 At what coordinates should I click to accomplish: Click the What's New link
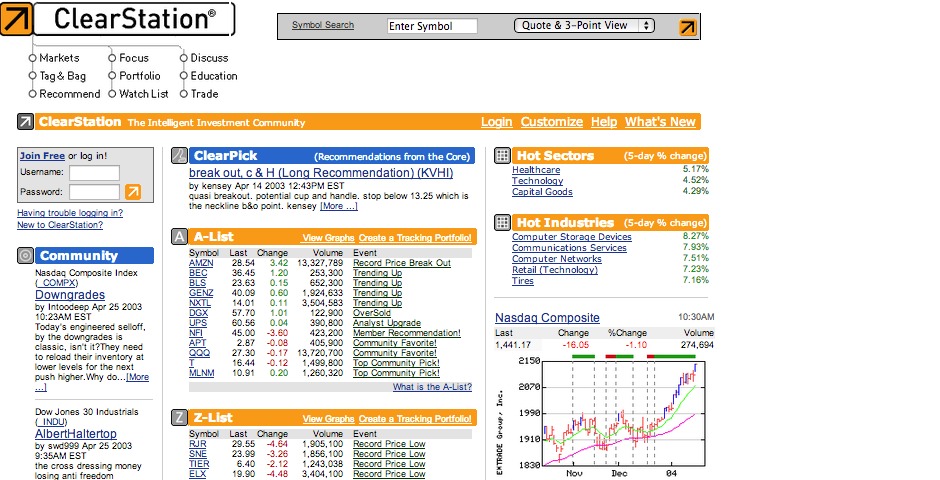(660, 122)
